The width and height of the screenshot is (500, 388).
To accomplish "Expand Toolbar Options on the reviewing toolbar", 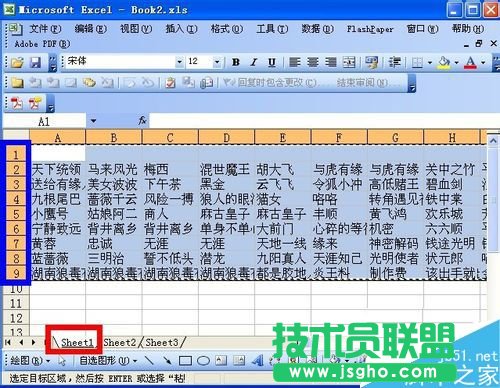I will [x=412, y=83].
